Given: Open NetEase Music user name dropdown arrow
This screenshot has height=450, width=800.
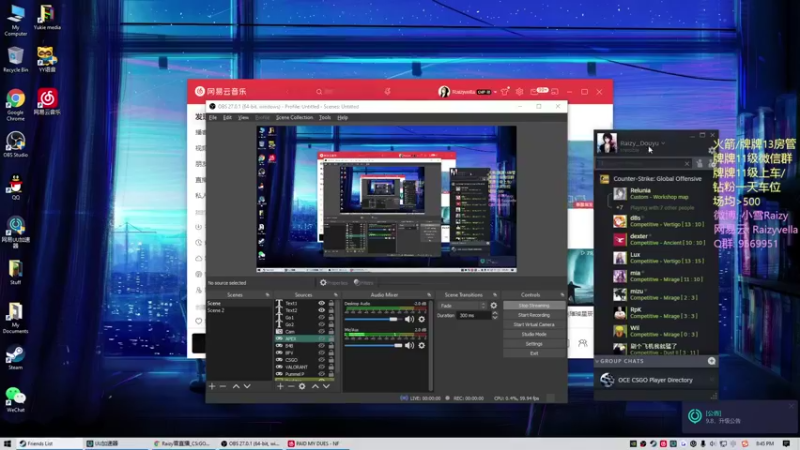Looking at the screenshot, I should 495,92.
